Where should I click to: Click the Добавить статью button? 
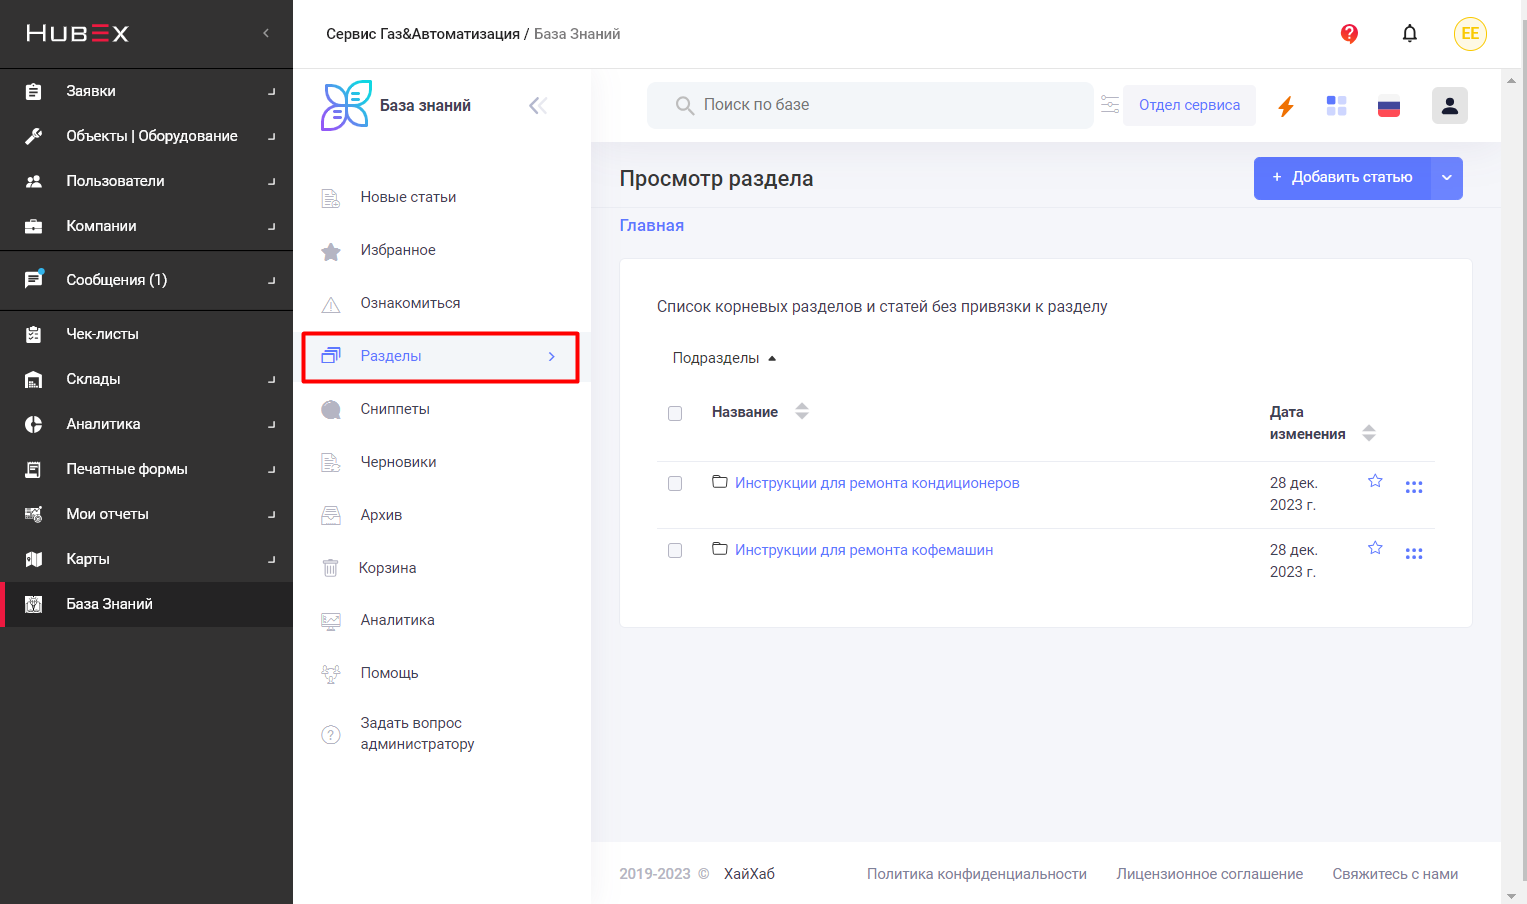pos(1342,178)
